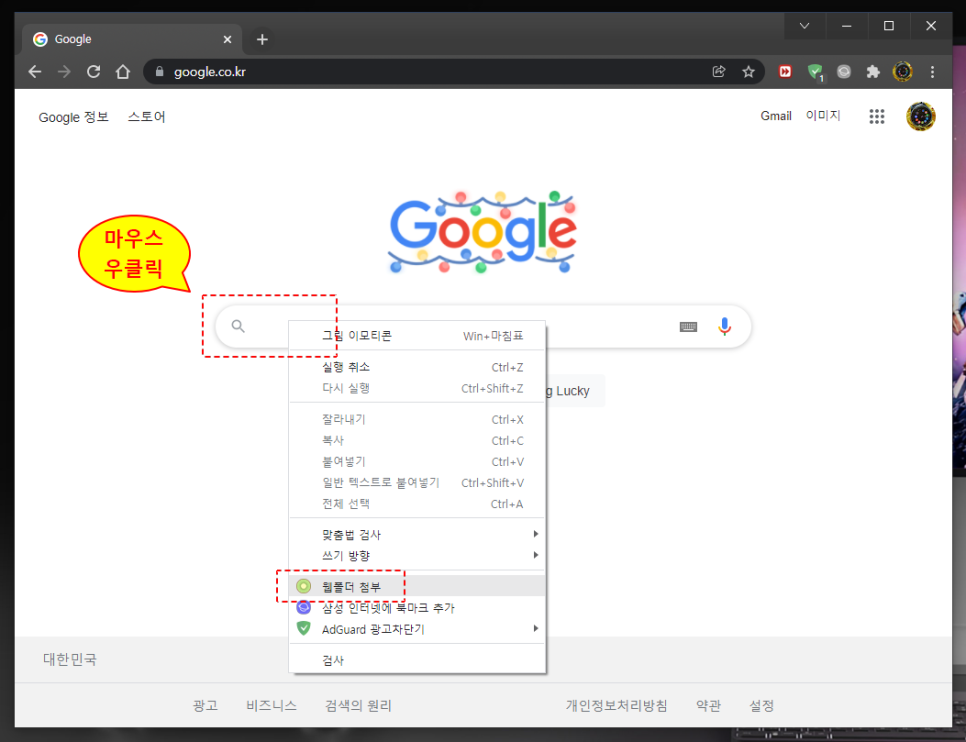The width and height of the screenshot is (966, 742).
Task: Open the 검색의 원리 footer link
Action: (359, 706)
